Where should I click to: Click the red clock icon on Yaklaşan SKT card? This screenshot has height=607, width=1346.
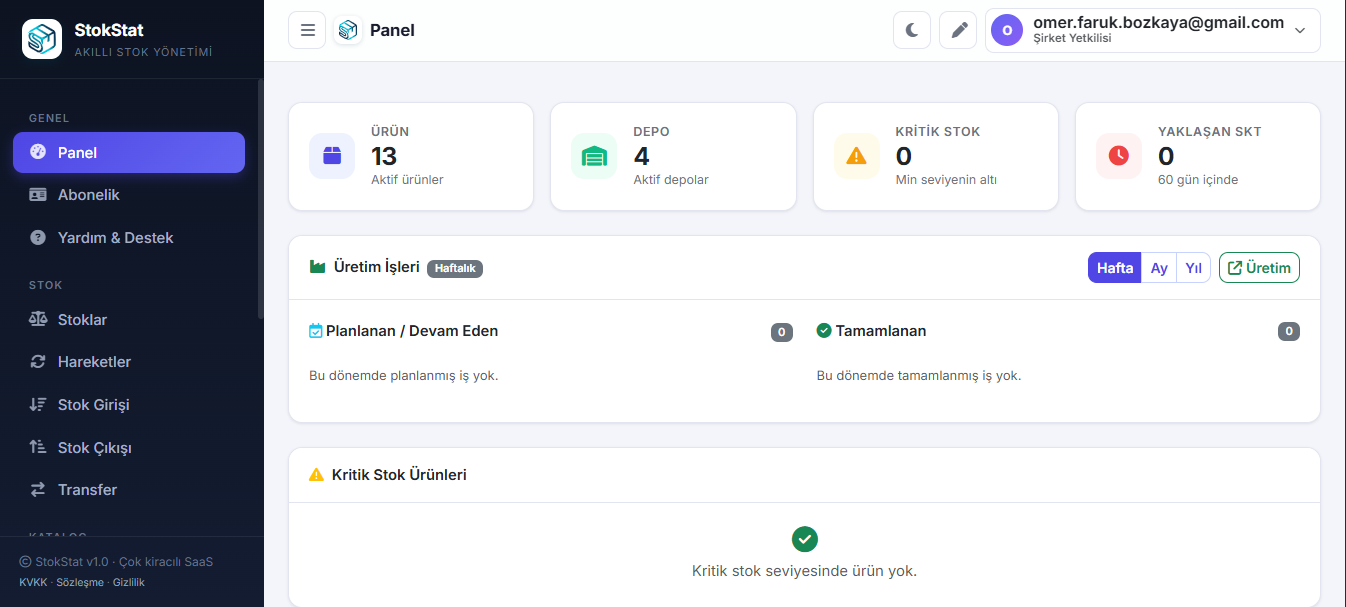pyautogui.click(x=1119, y=156)
